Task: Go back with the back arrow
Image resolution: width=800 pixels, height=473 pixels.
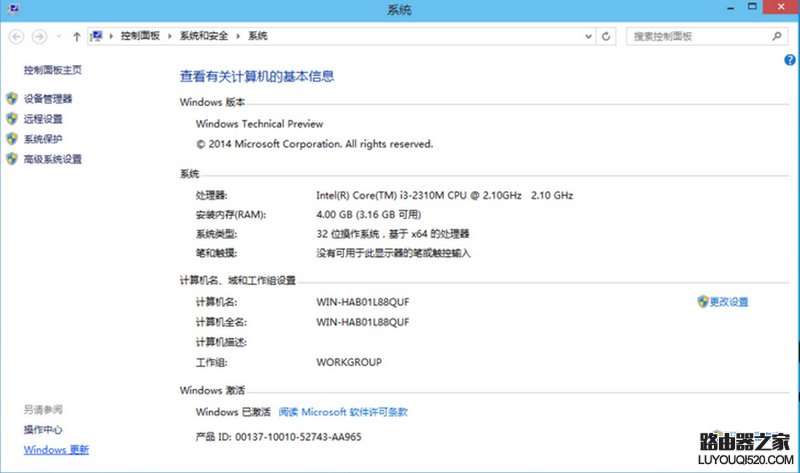Action: point(16,36)
